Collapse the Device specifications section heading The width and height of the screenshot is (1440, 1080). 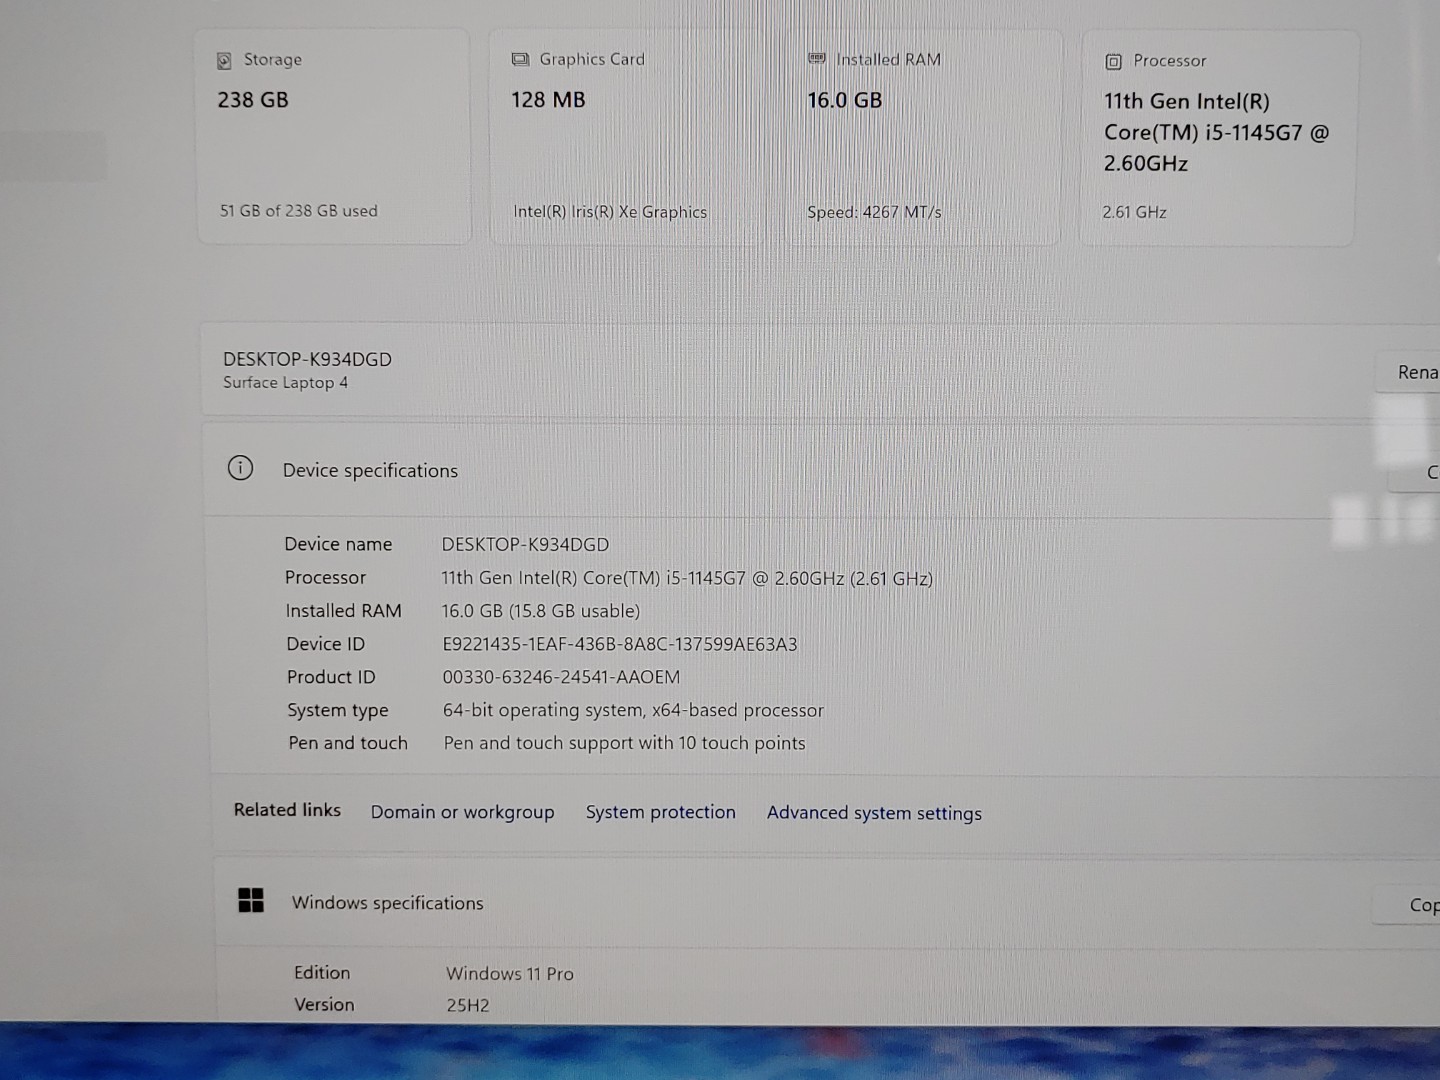coord(370,471)
